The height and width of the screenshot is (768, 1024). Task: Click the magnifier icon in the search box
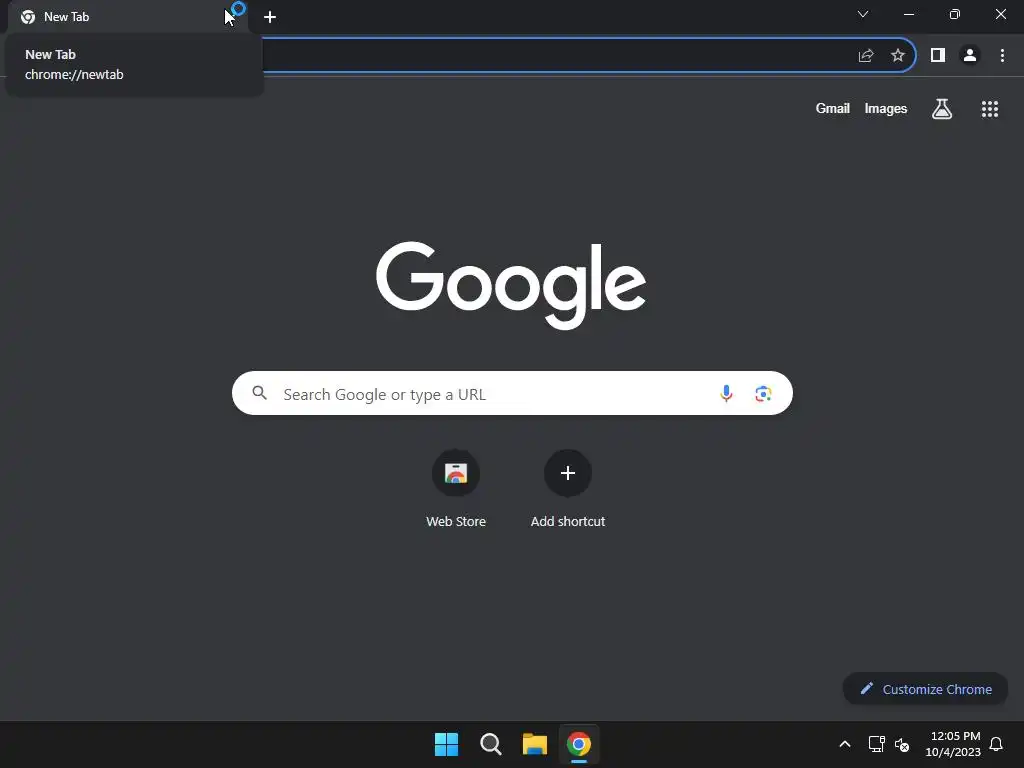pos(260,393)
